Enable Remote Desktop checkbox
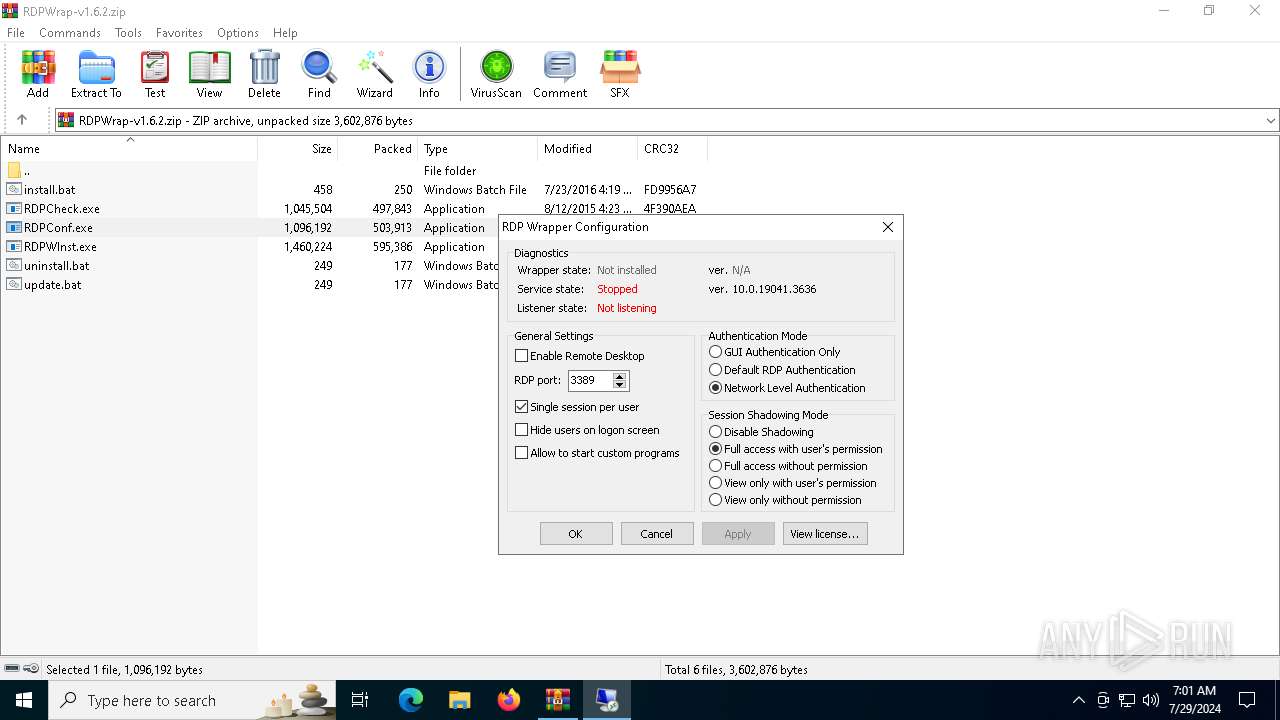Image resolution: width=1280 pixels, height=720 pixels. pyautogui.click(x=521, y=356)
